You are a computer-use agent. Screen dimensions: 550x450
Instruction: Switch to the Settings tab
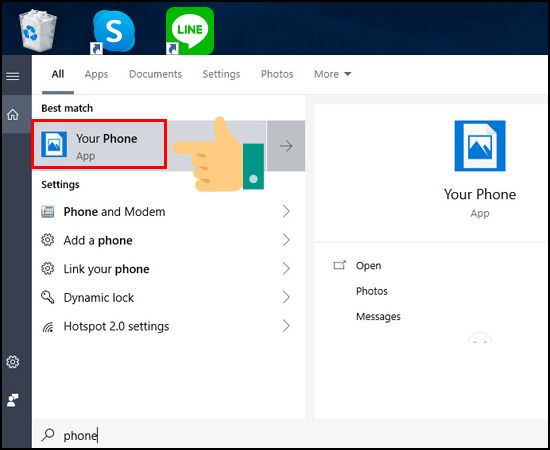(x=221, y=74)
